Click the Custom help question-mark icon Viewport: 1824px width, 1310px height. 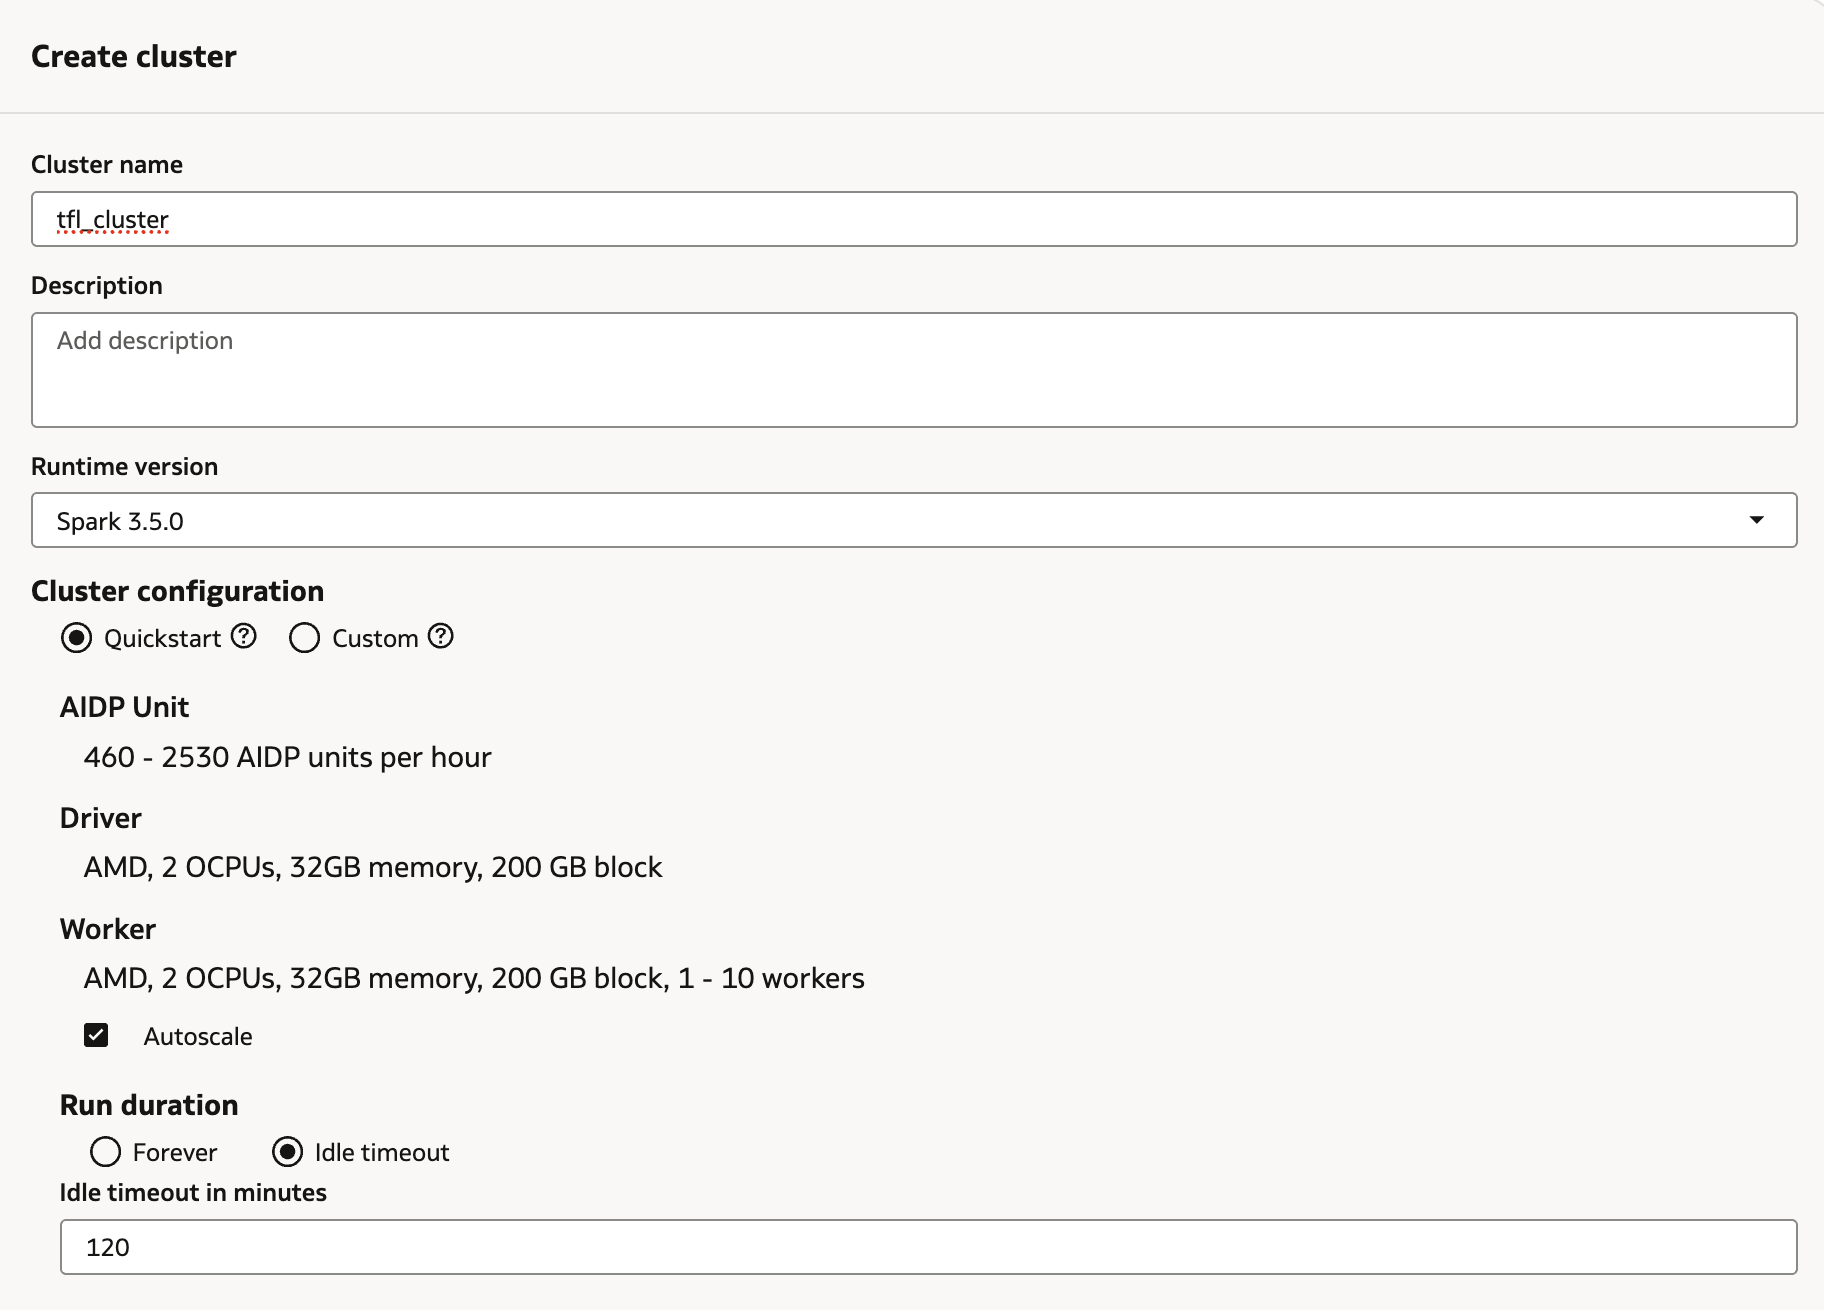pos(441,636)
